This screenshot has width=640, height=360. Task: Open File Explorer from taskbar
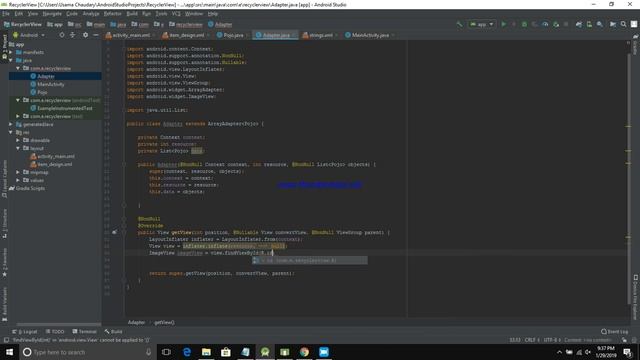(x=206, y=352)
